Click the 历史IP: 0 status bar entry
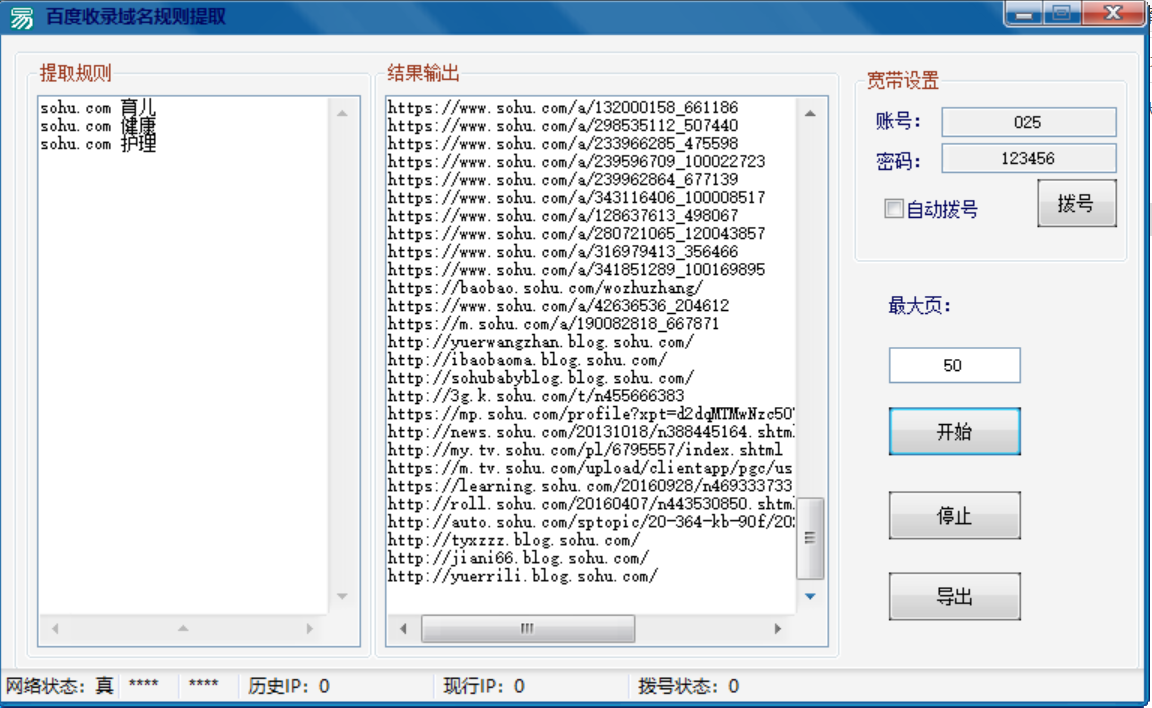Viewport: 1152px width, 708px height. pos(289,686)
